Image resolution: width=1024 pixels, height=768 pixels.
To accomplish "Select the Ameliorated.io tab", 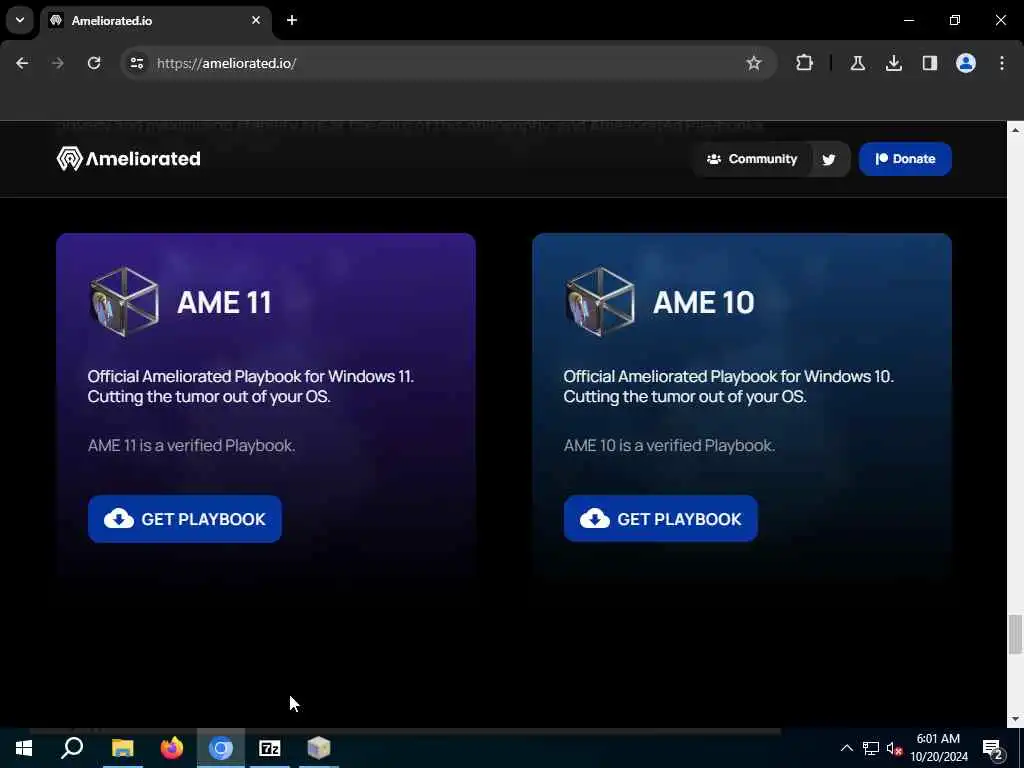I will click(x=157, y=21).
